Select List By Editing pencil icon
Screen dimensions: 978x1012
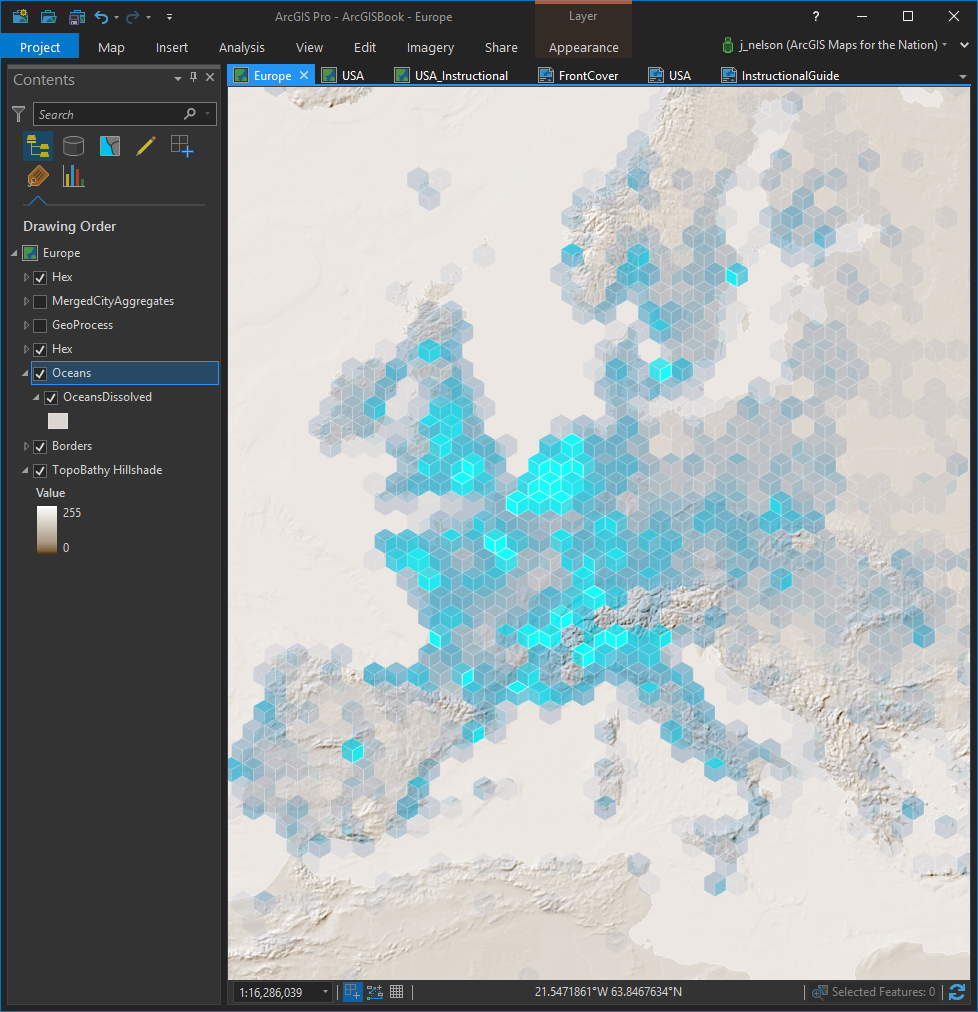point(146,146)
